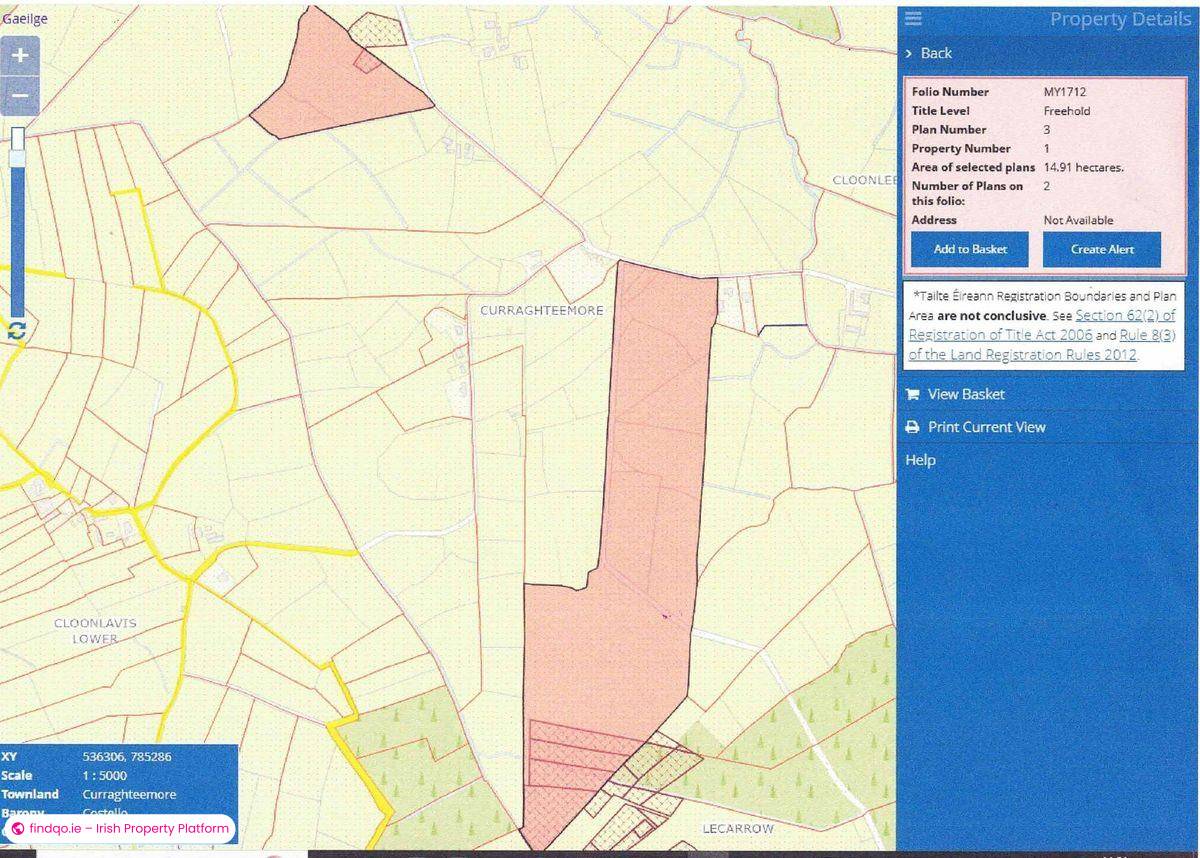Click the zoom-out (−) map control
The image size is (1200, 858).
pyautogui.click(x=19, y=93)
